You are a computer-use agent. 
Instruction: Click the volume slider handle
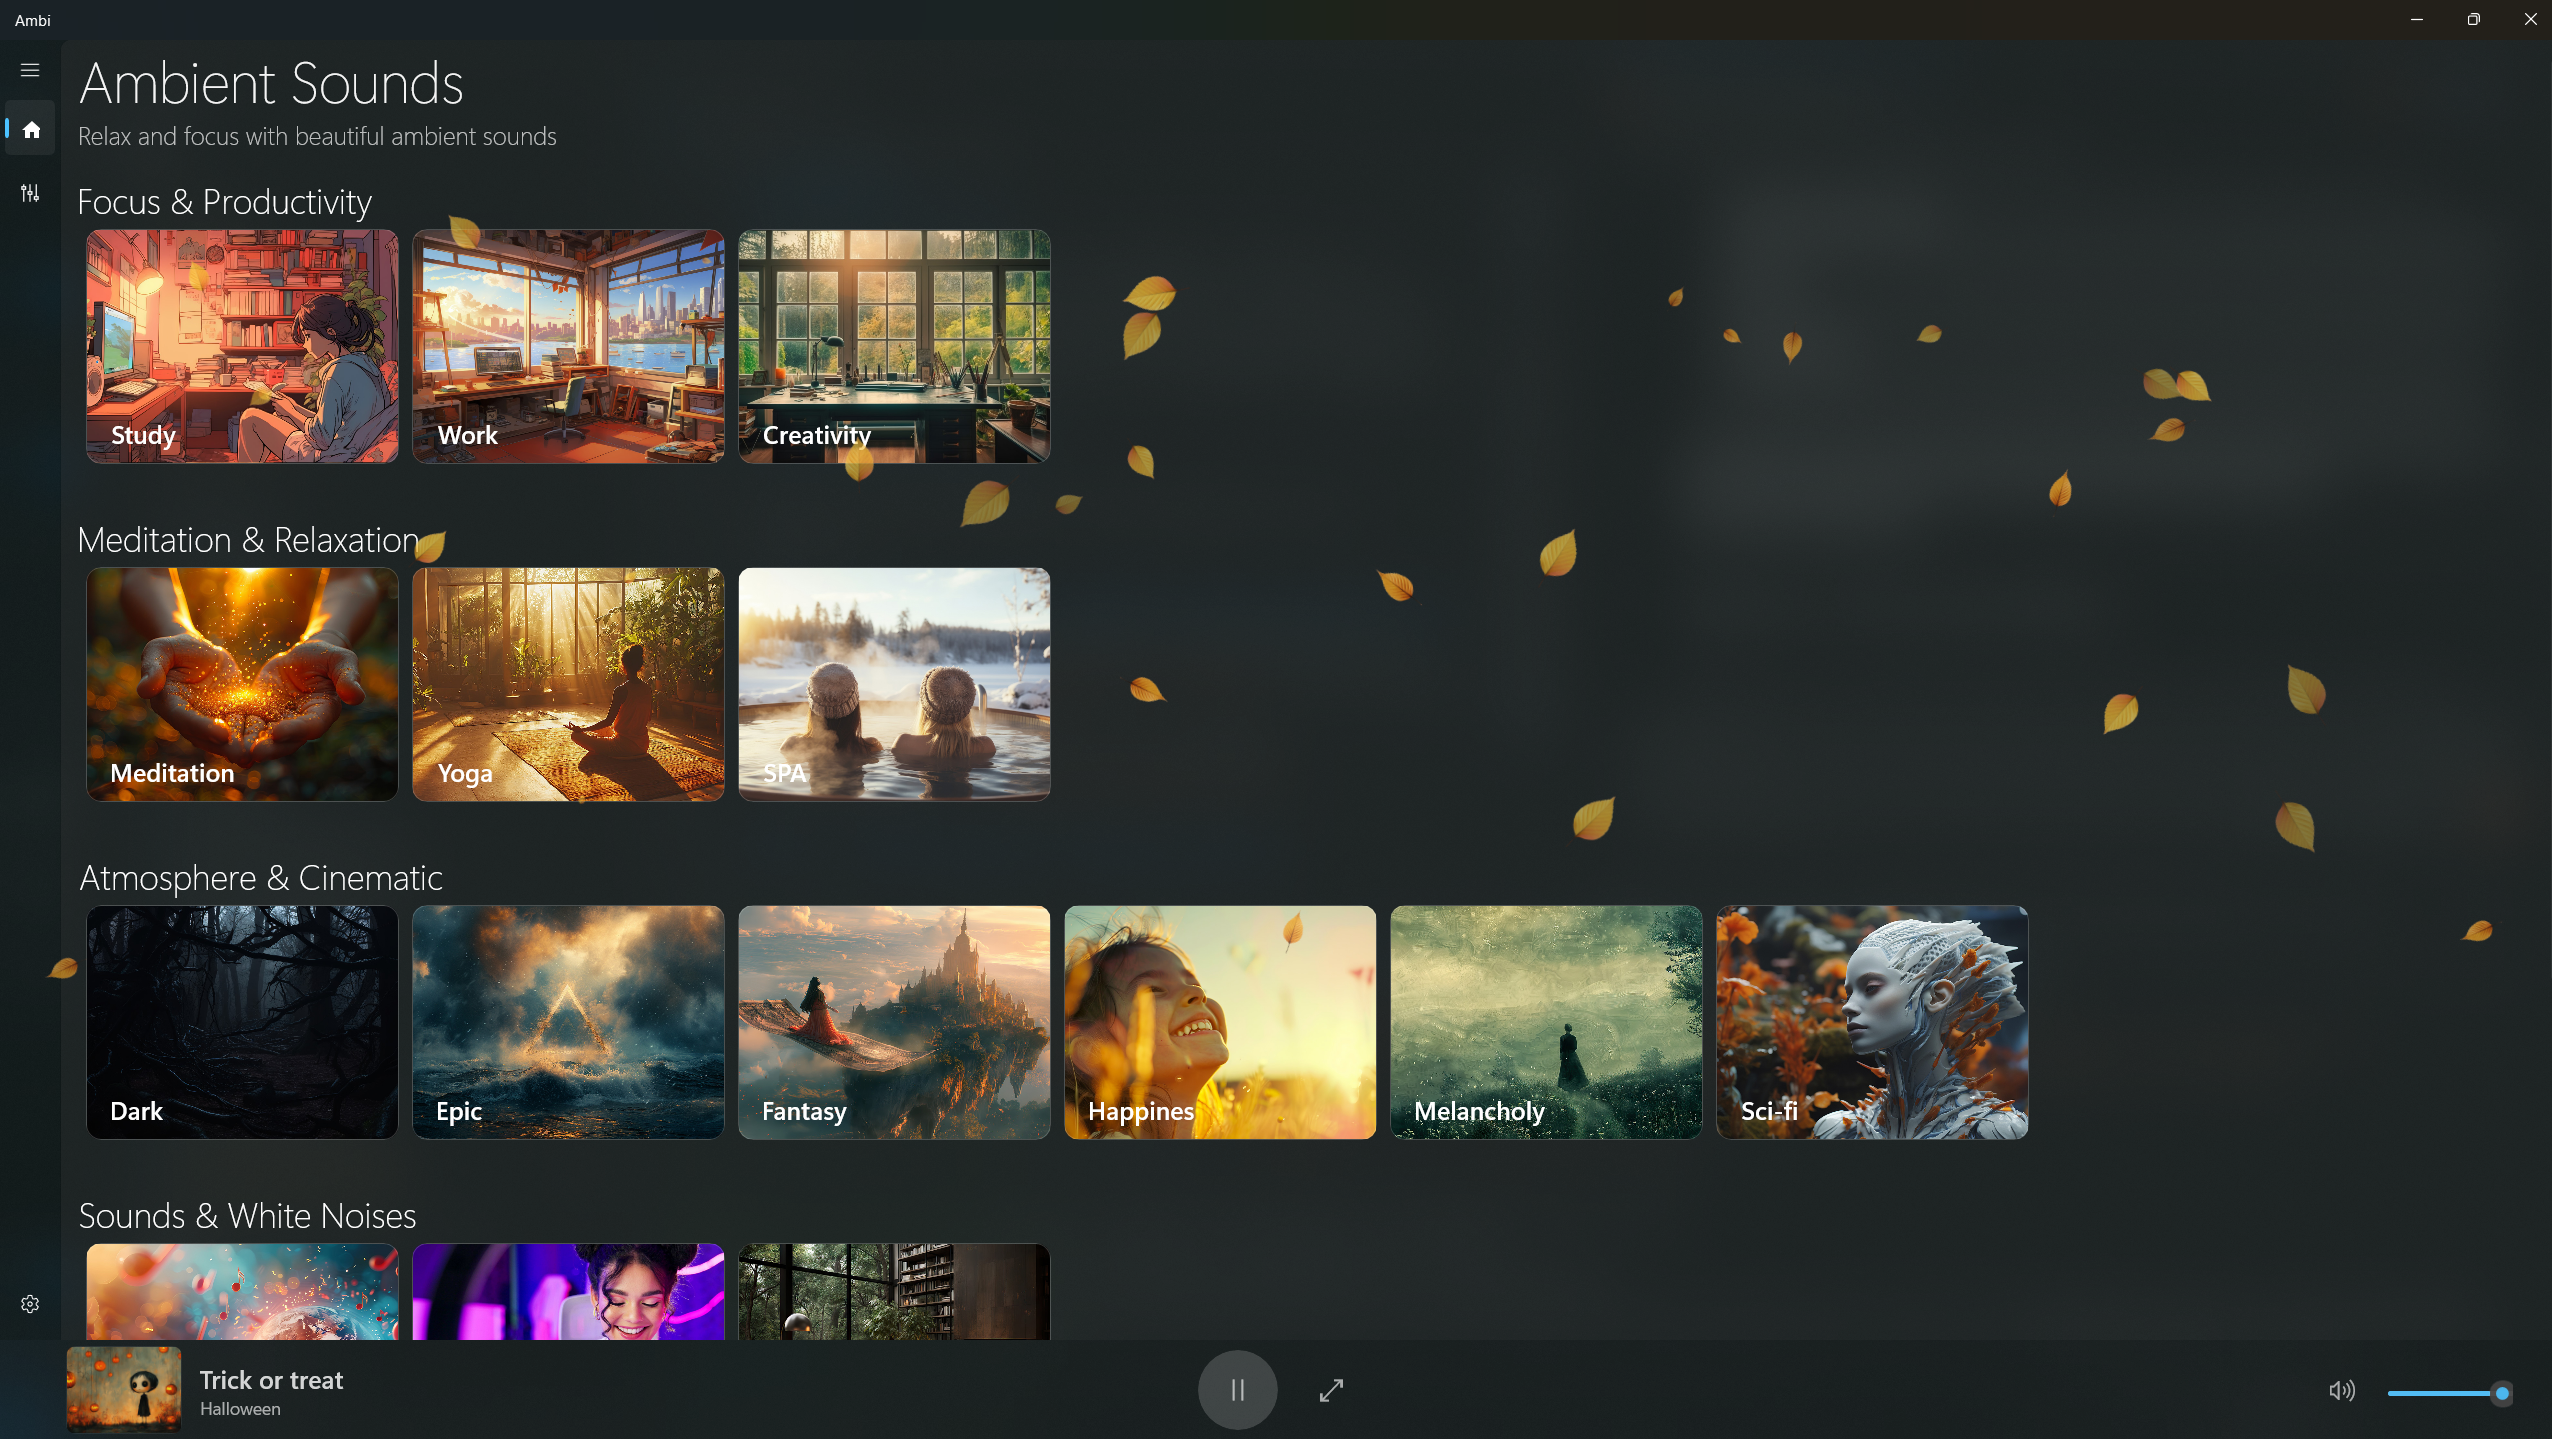2501,1393
